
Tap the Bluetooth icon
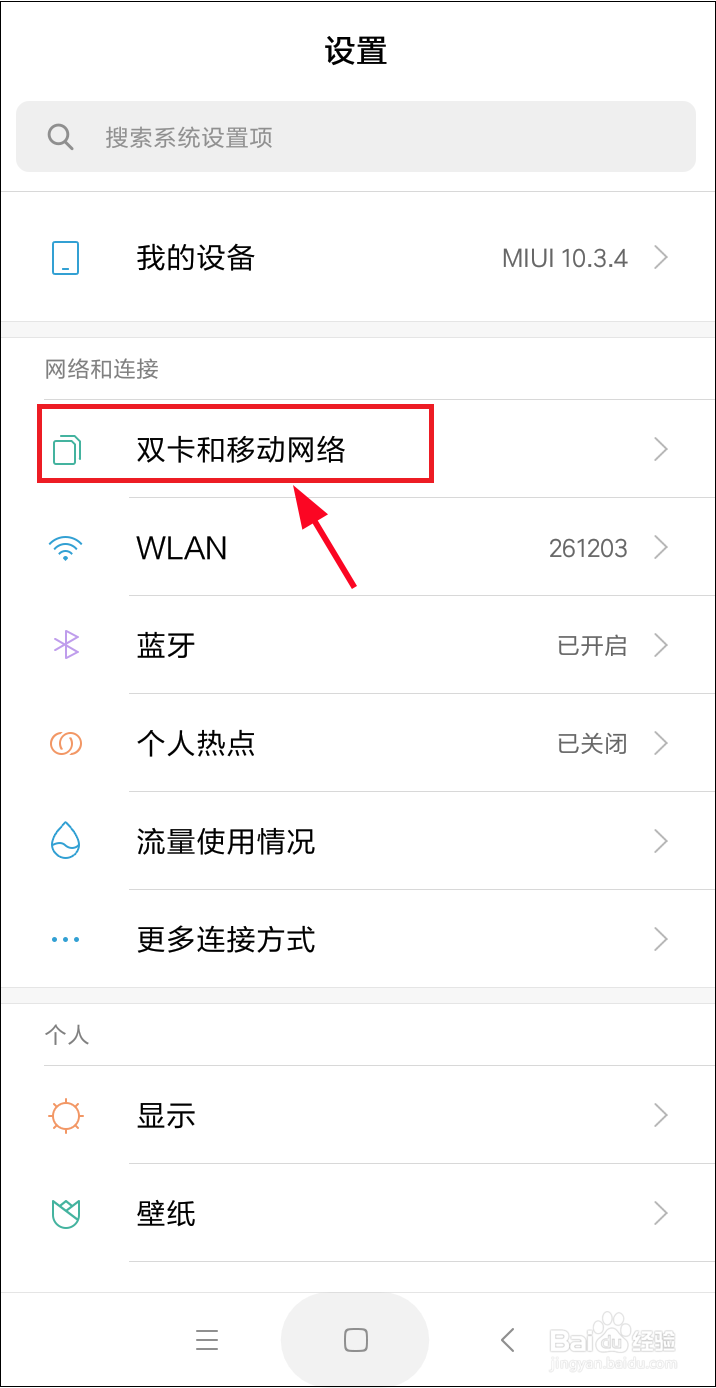(66, 646)
